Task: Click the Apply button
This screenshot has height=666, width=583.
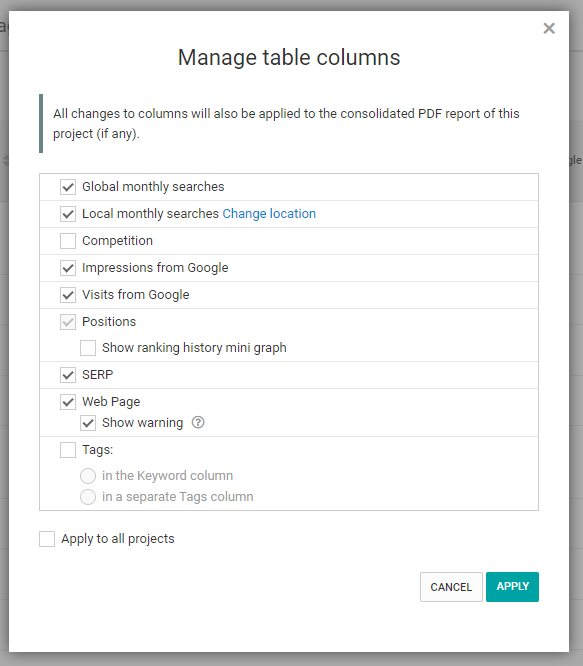Action: pos(513,587)
